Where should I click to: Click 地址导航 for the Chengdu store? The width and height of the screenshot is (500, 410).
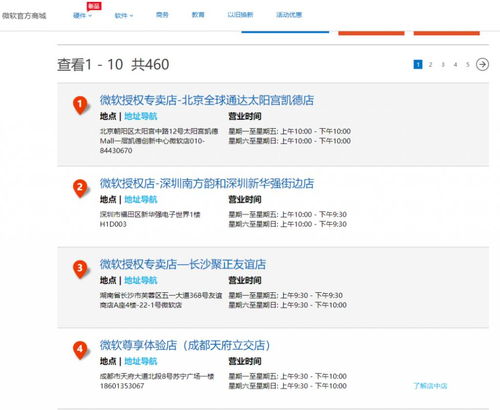coord(141,361)
